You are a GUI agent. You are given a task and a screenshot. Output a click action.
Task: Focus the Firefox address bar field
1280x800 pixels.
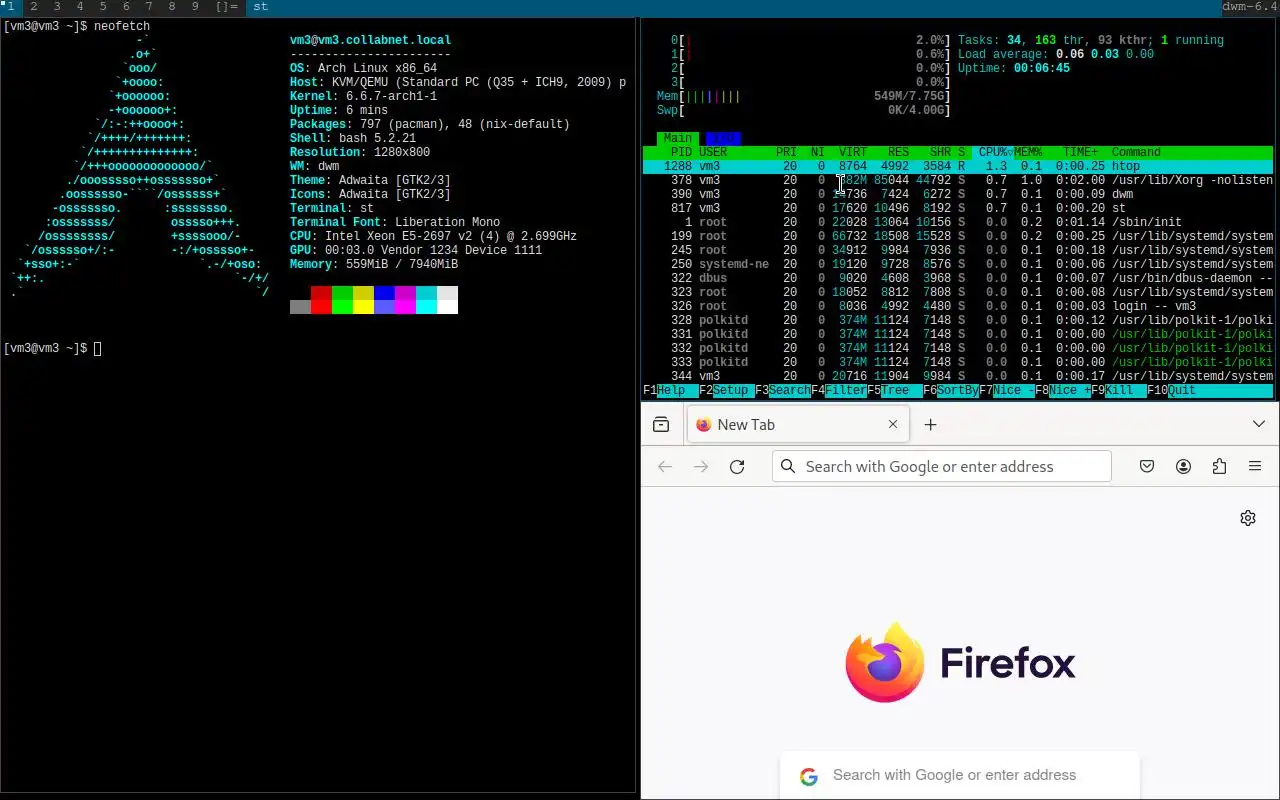[x=942, y=467]
